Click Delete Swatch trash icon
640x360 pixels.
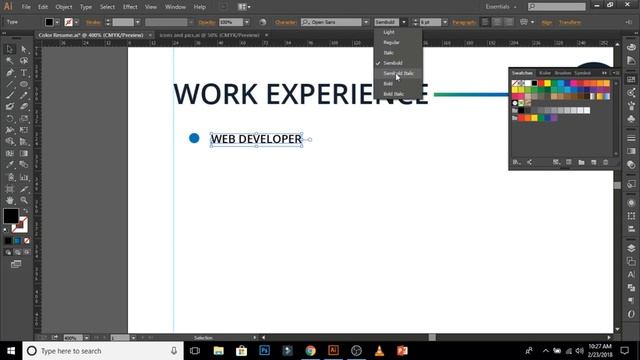[606, 162]
